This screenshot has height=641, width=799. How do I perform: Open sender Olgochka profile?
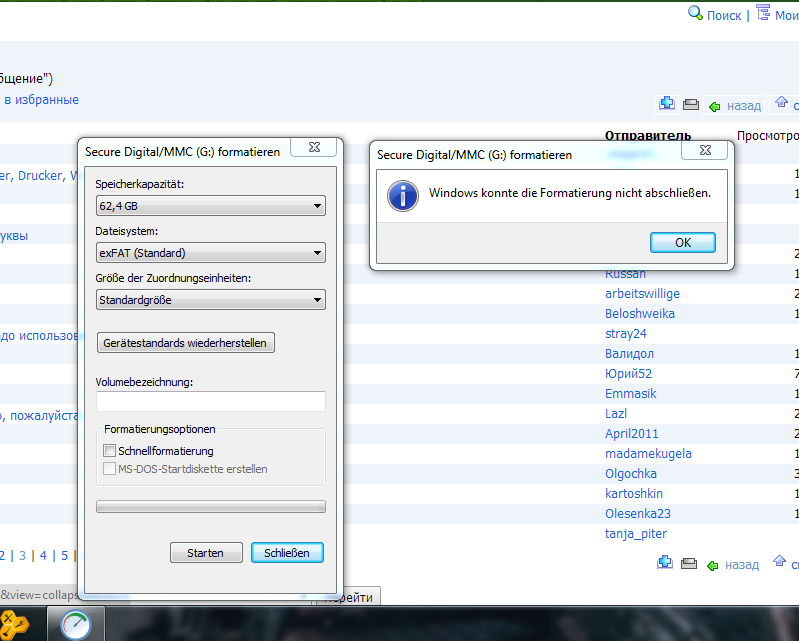(x=630, y=474)
